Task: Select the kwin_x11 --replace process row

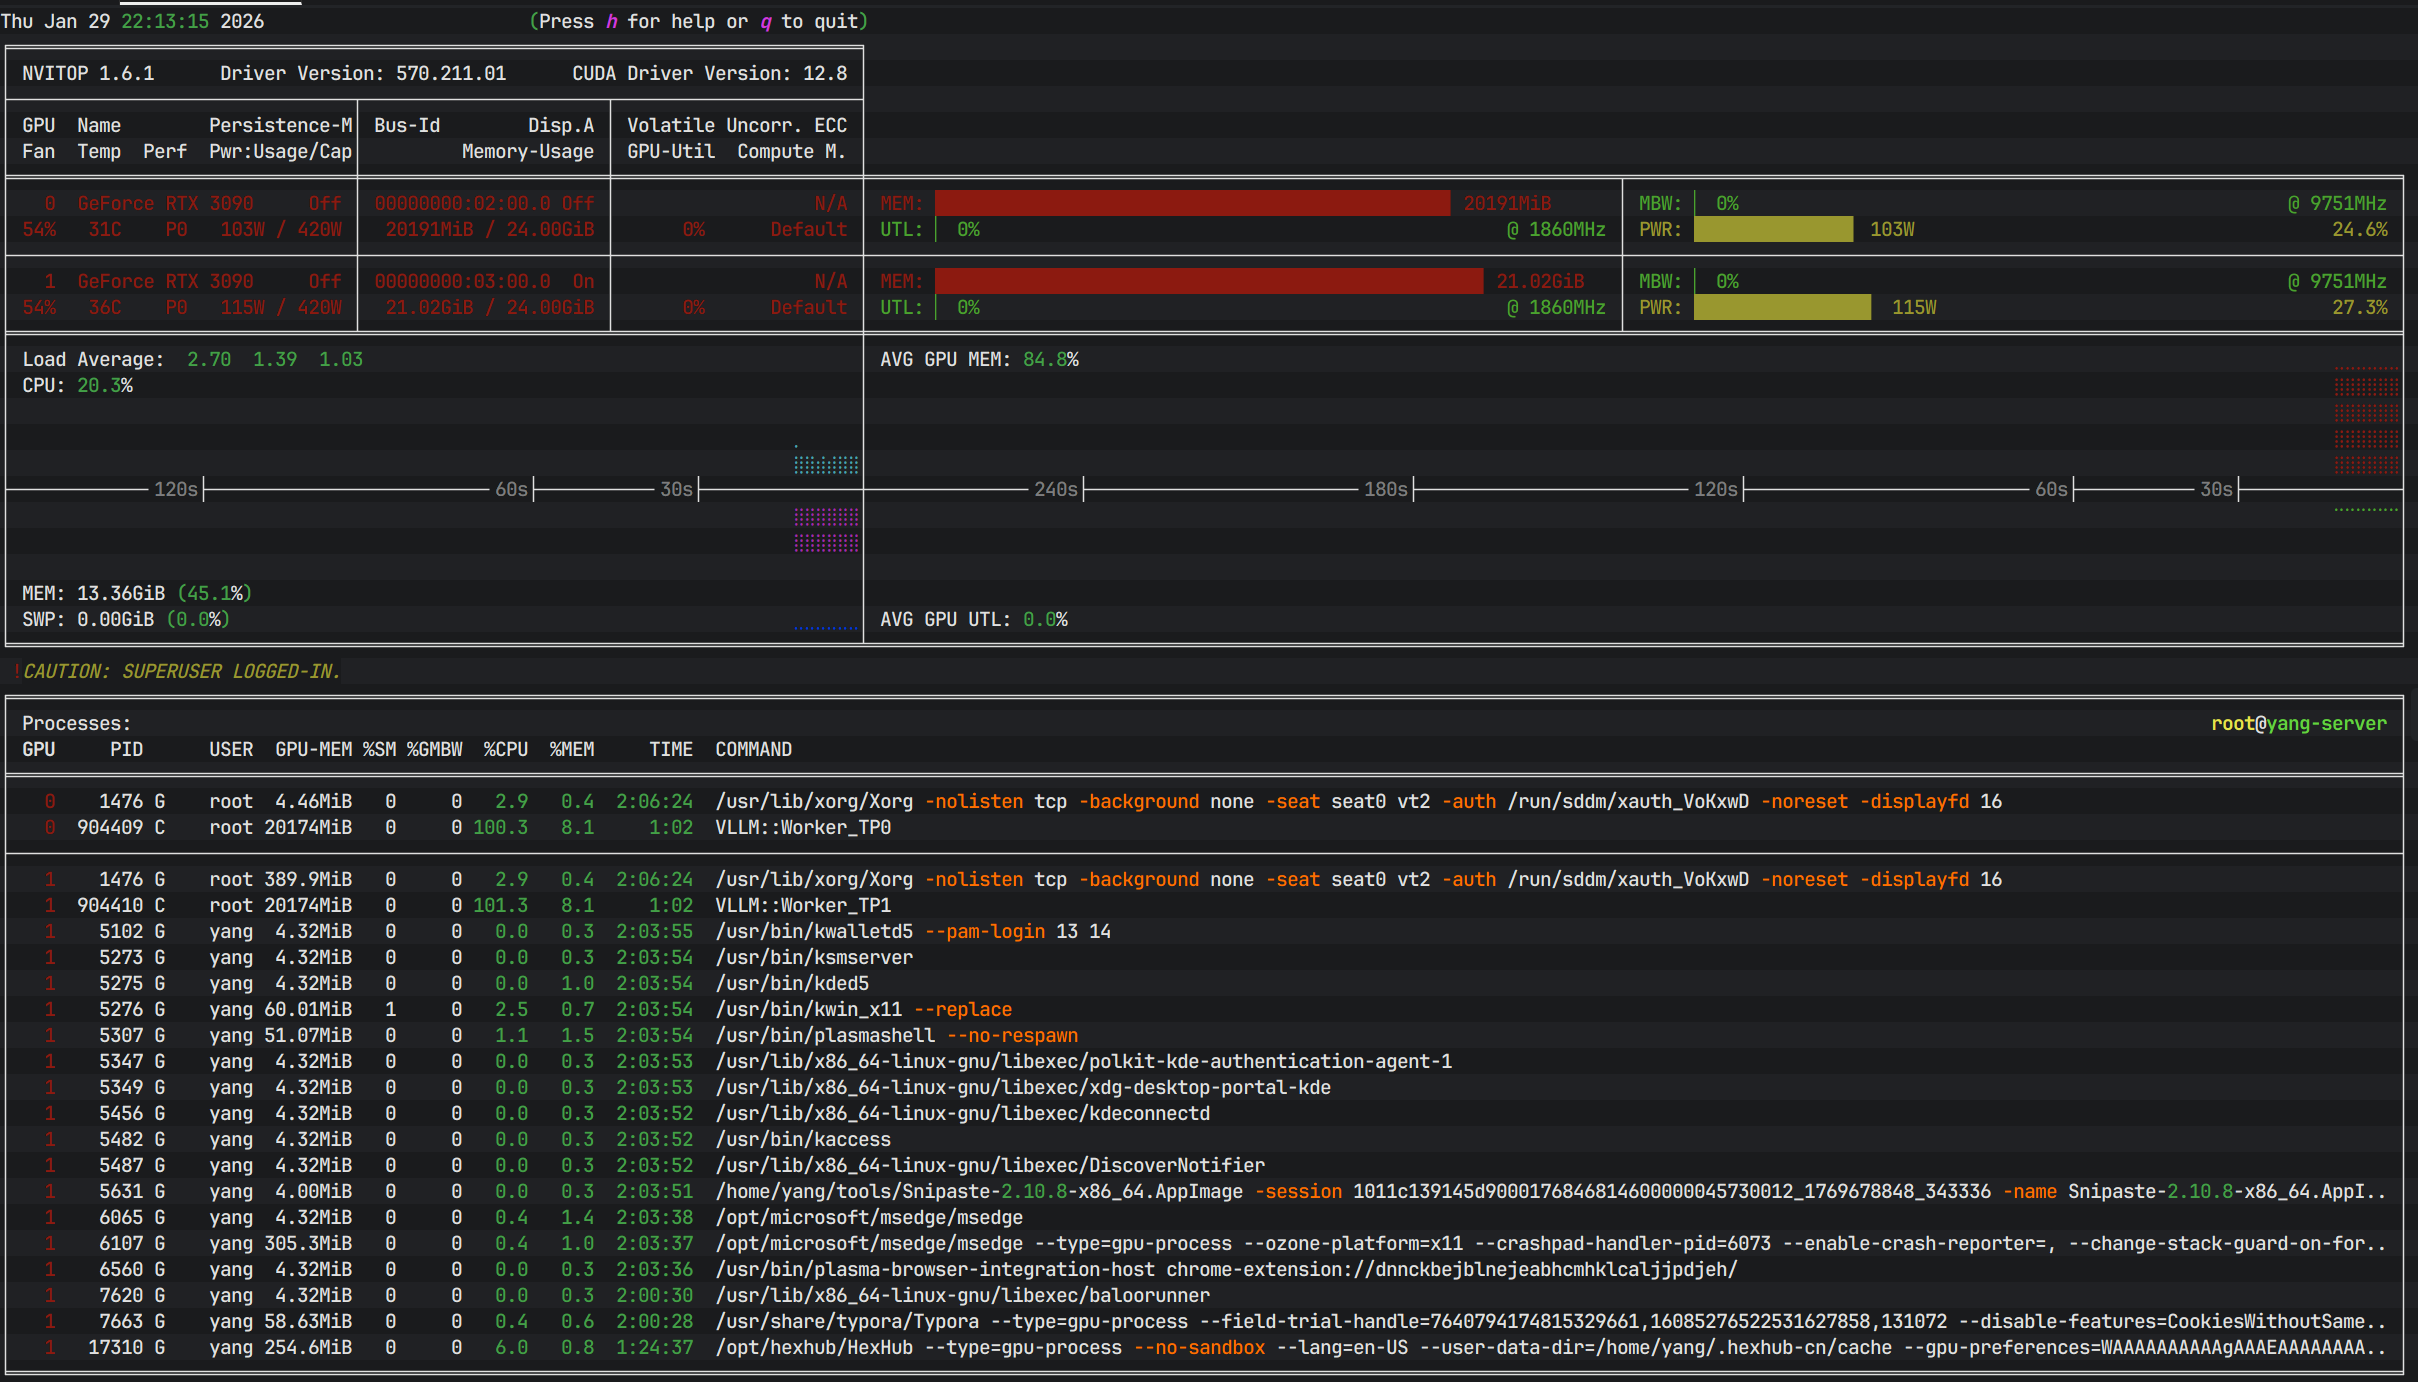Action: (x=863, y=1009)
